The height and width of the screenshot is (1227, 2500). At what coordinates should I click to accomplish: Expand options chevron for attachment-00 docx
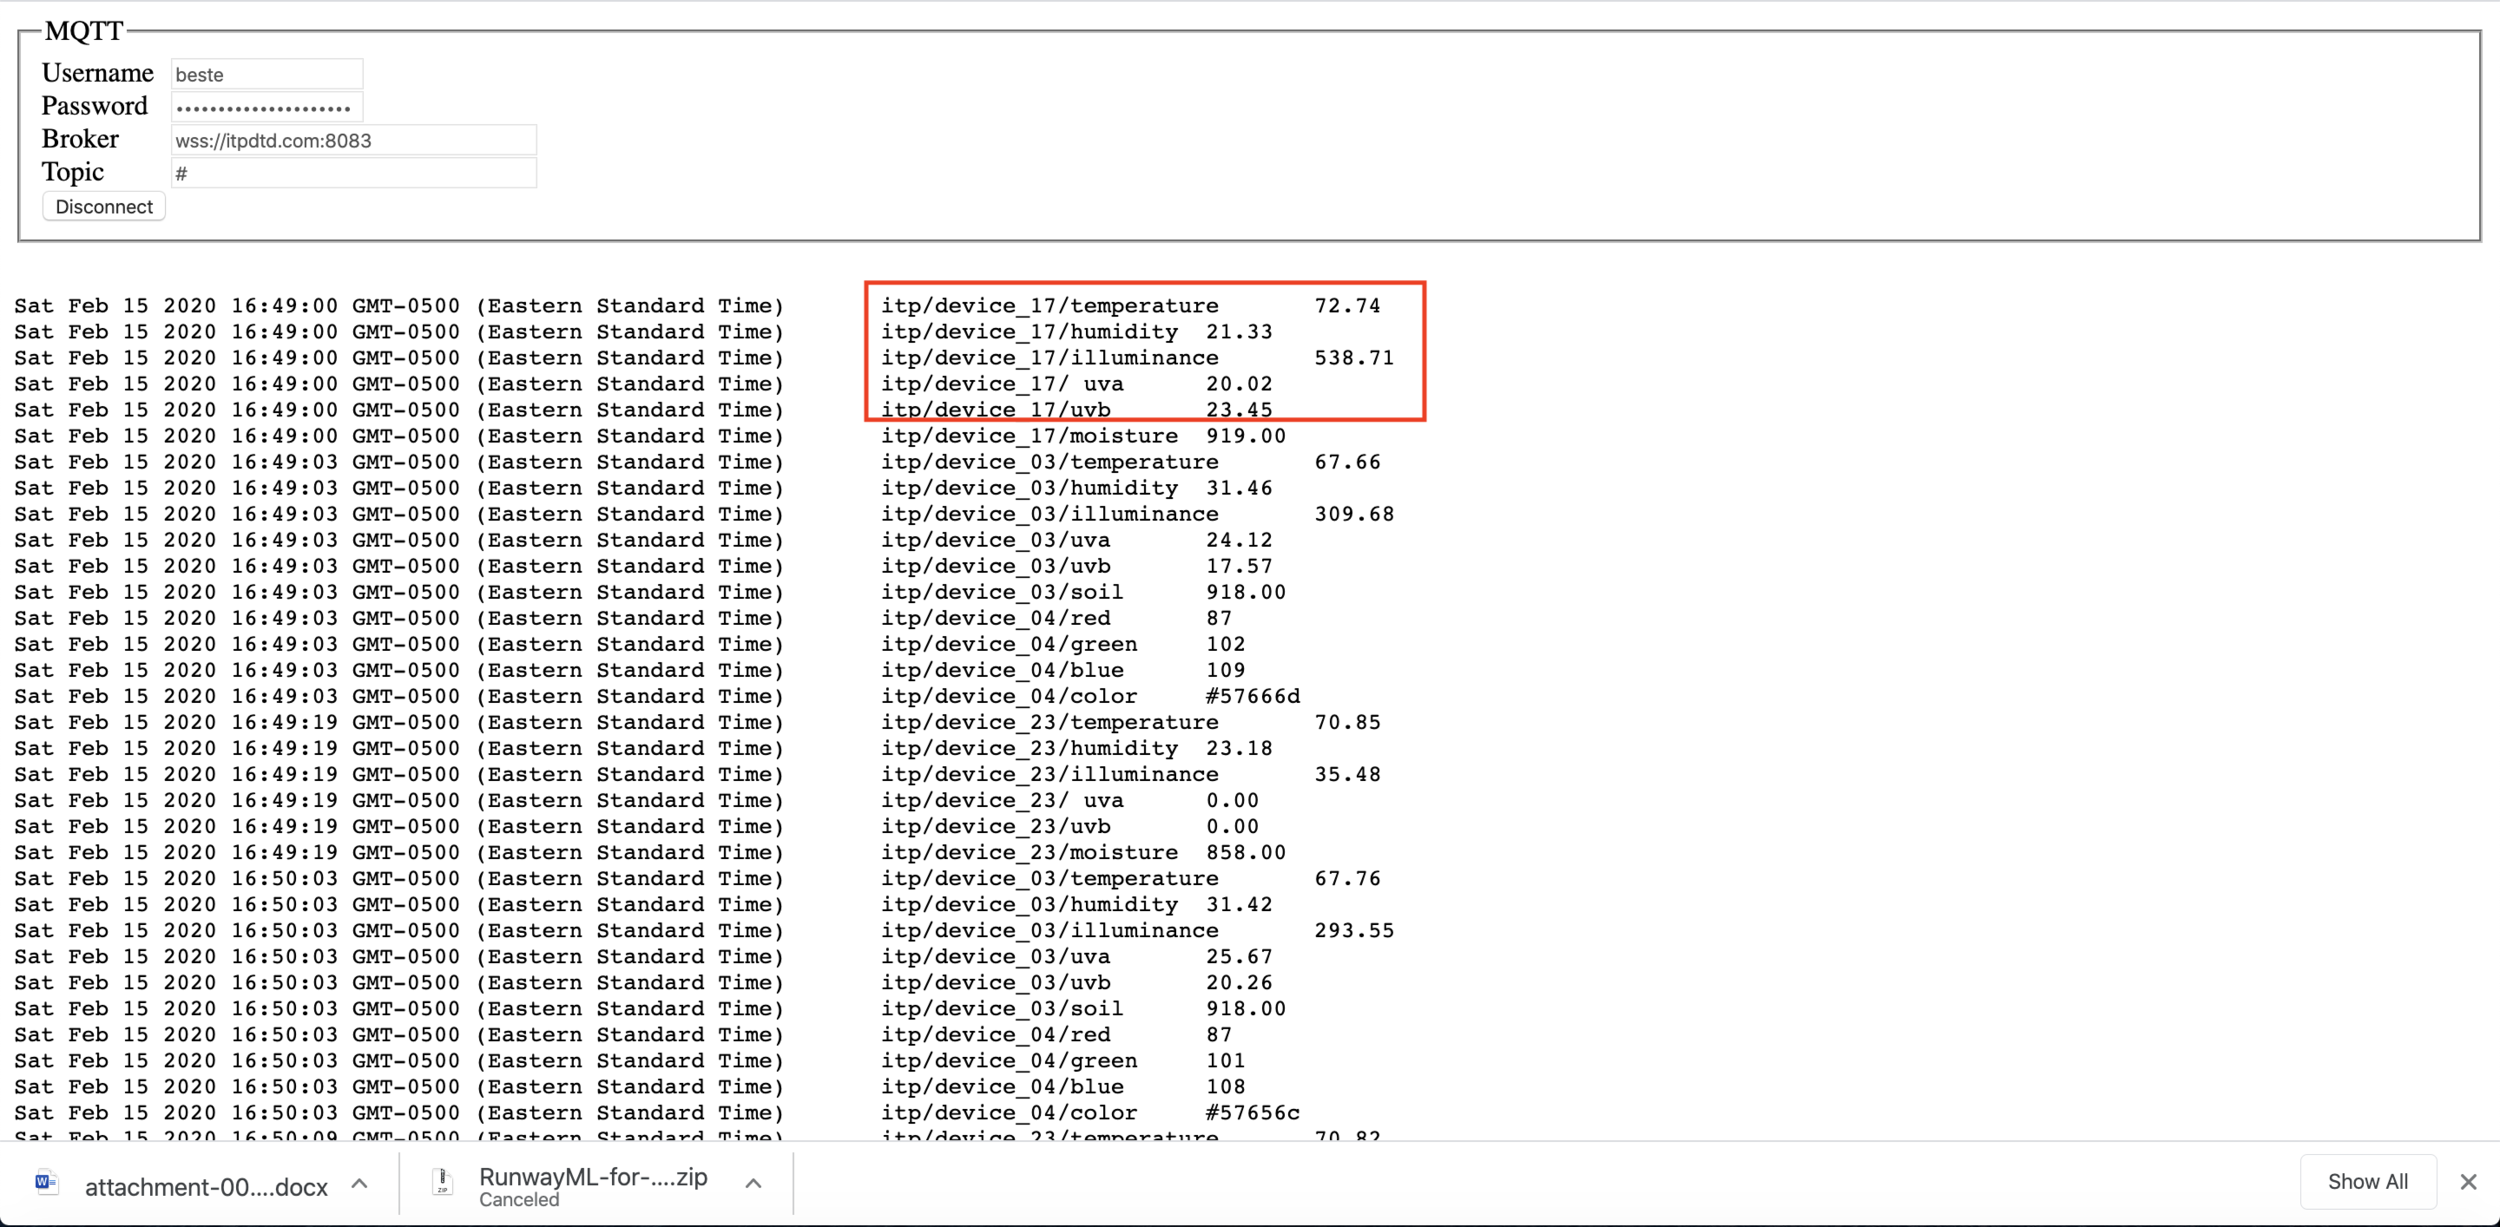tap(360, 1184)
